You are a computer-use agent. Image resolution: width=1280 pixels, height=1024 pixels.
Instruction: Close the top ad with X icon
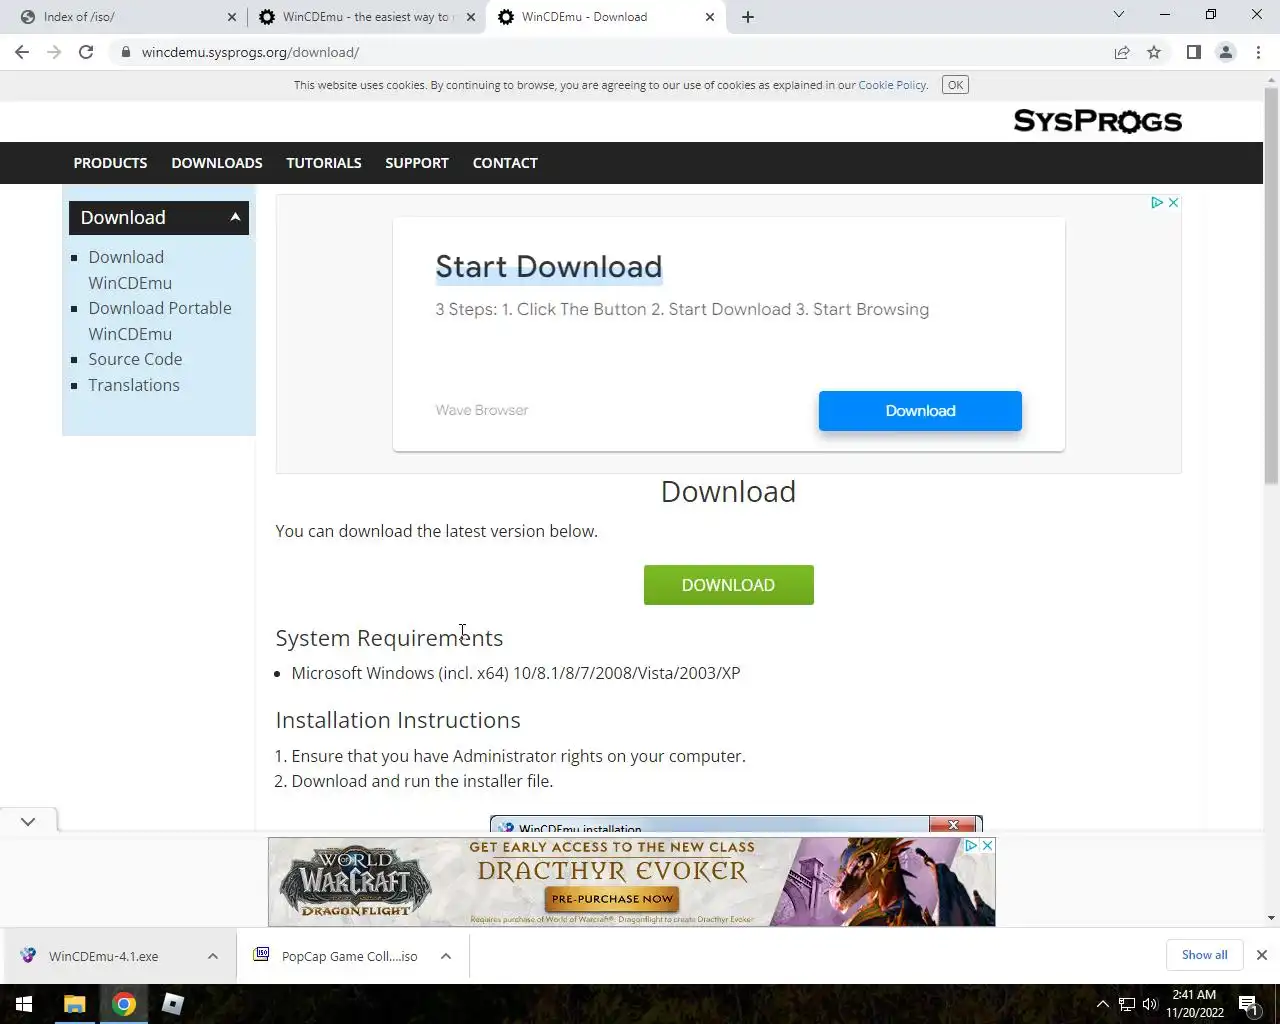click(1173, 202)
